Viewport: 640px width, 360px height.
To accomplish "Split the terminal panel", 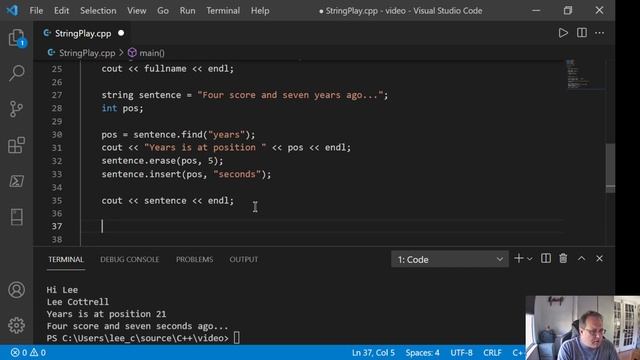I will pyautogui.click(x=546, y=258).
